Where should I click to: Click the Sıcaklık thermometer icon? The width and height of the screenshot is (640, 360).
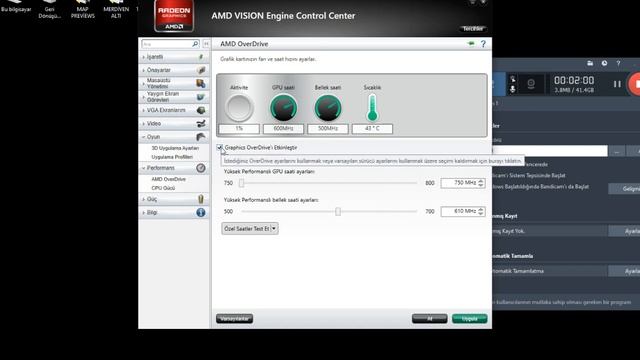point(372,108)
